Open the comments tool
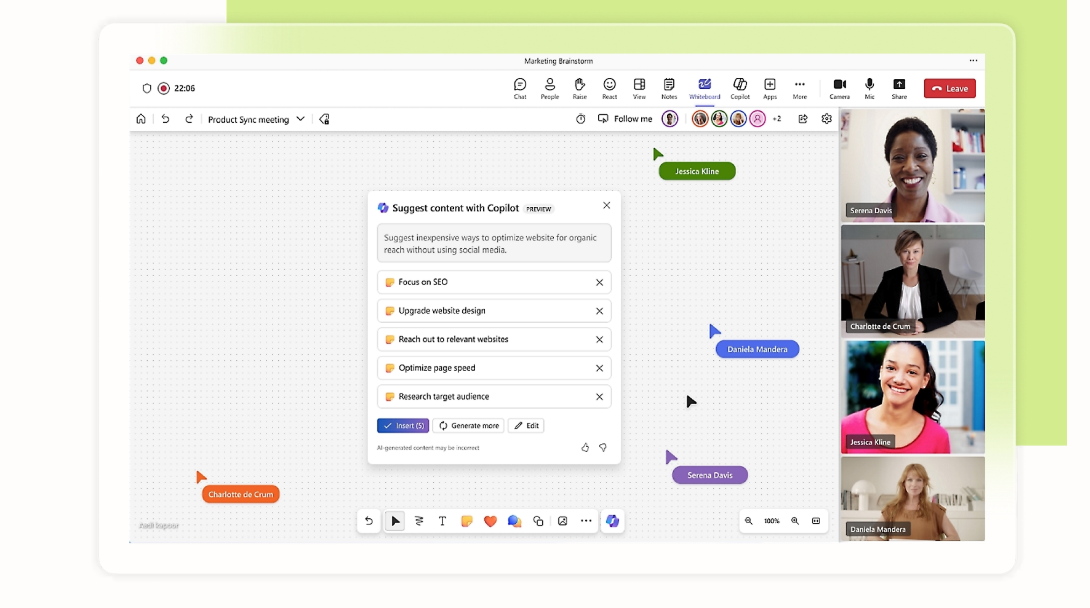The width and height of the screenshot is (1090, 608). [514, 521]
